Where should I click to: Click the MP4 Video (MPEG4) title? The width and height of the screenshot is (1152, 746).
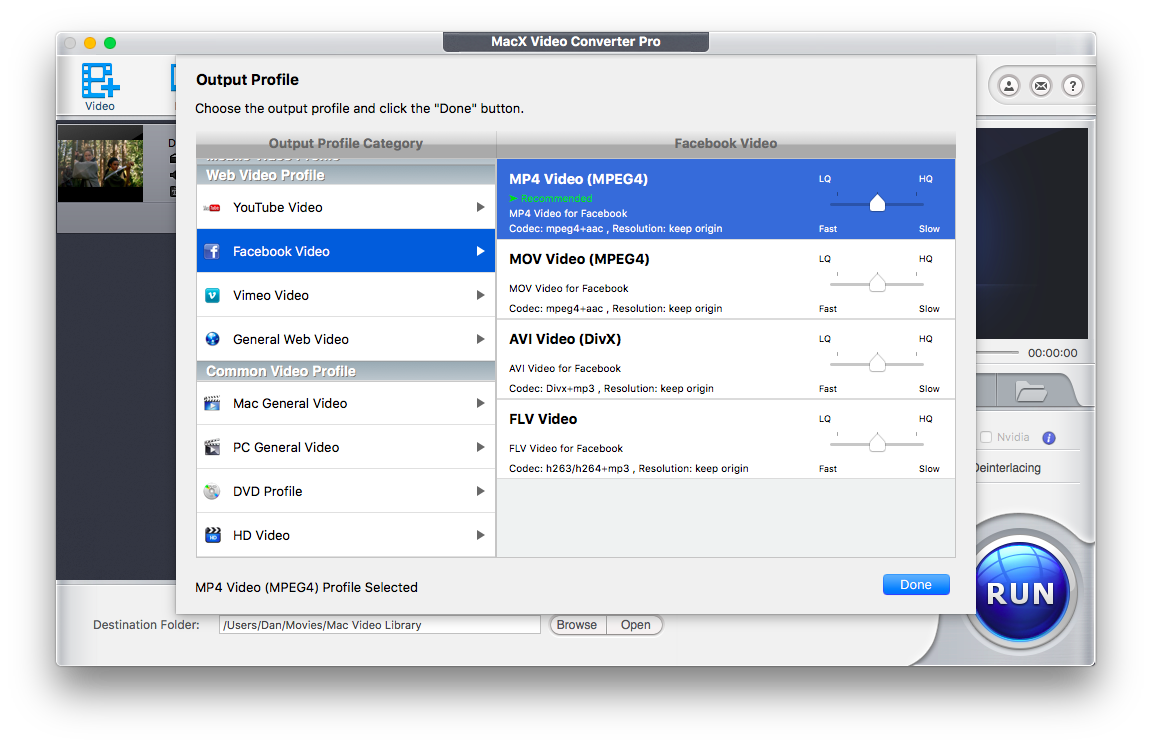point(578,179)
